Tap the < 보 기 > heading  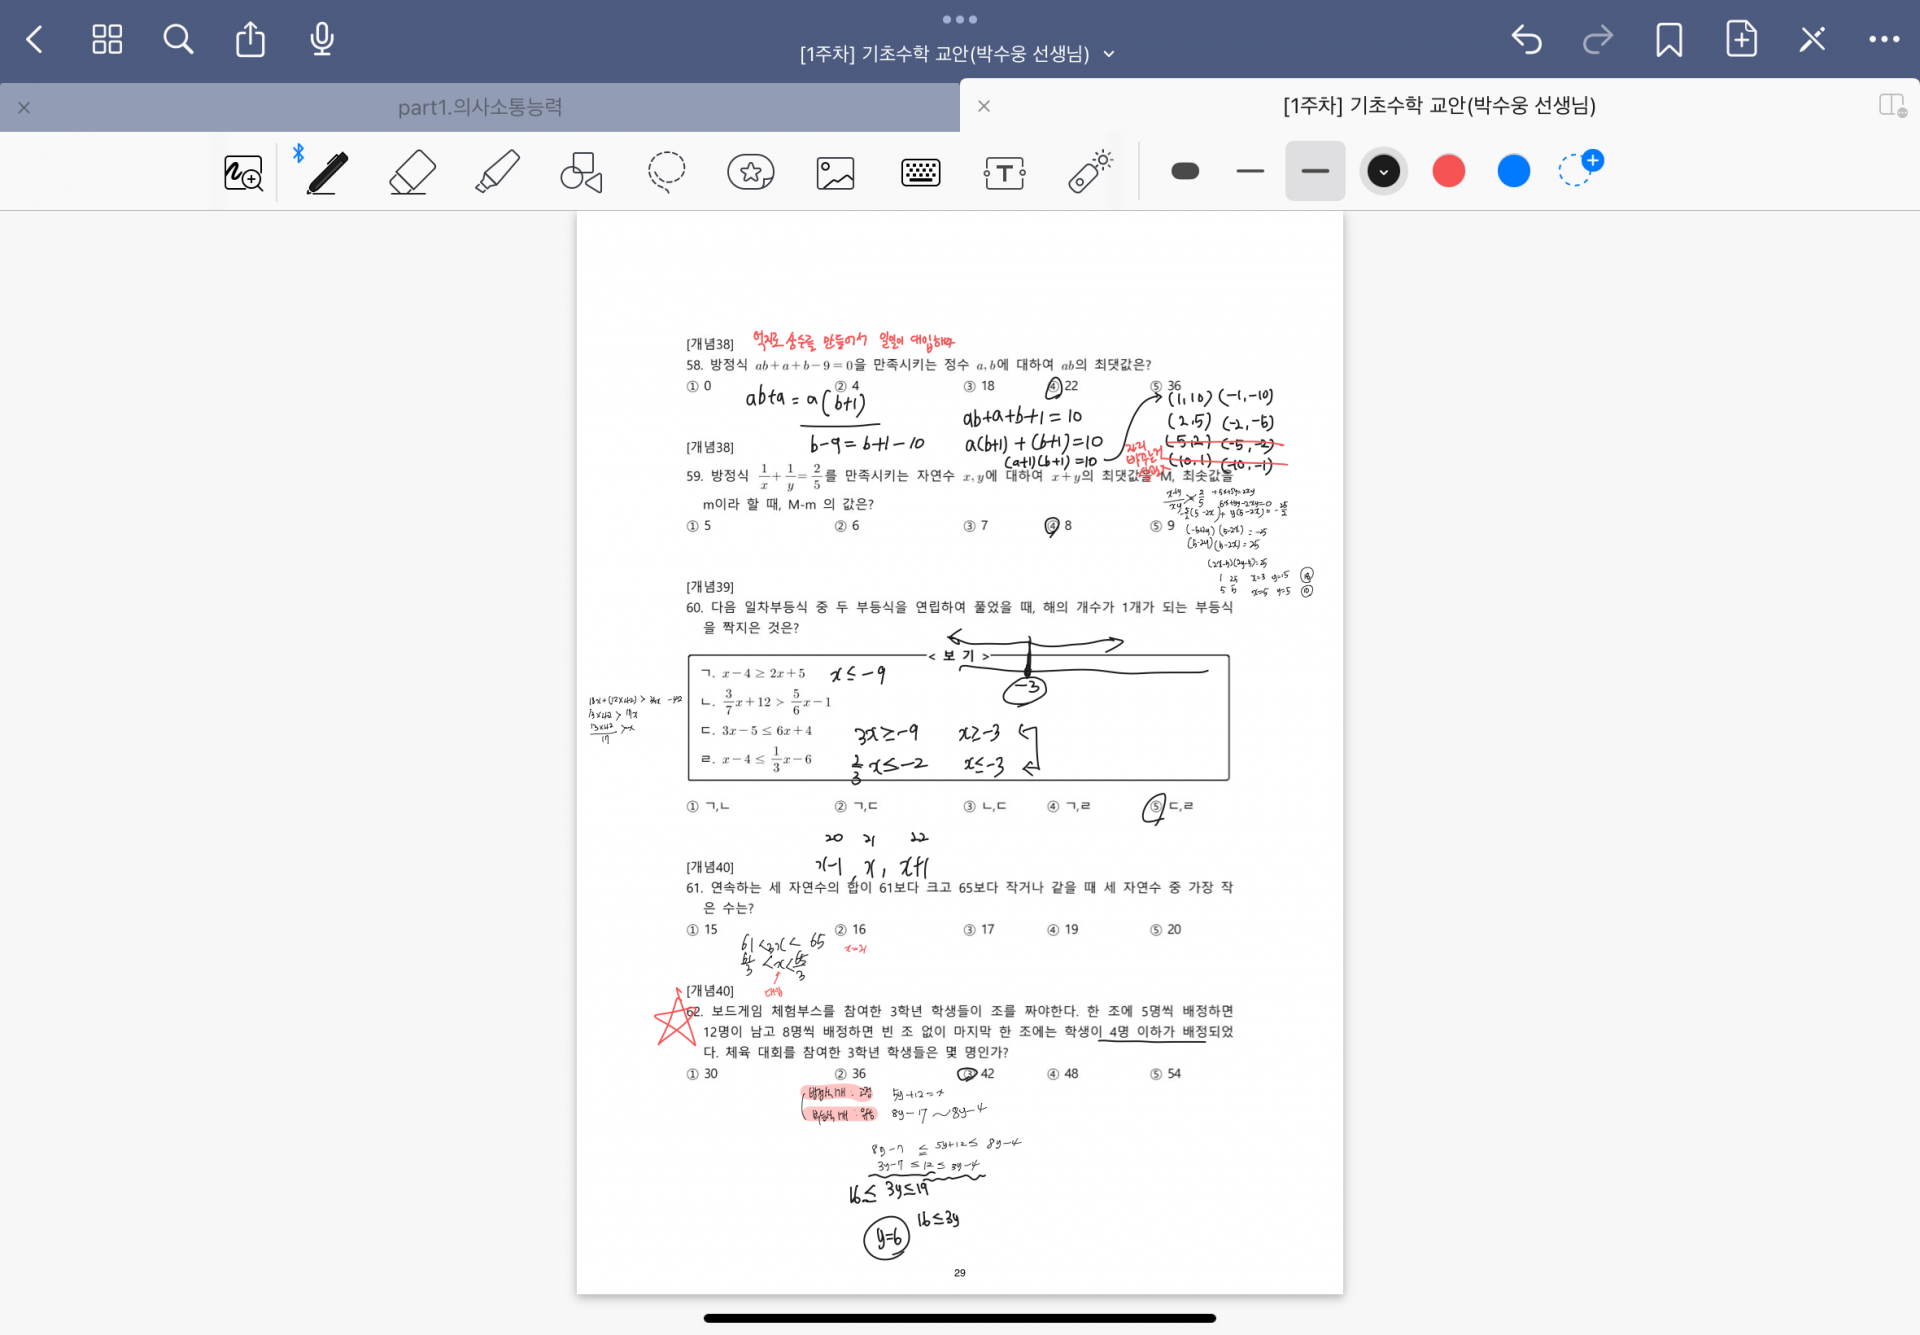coord(959,656)
